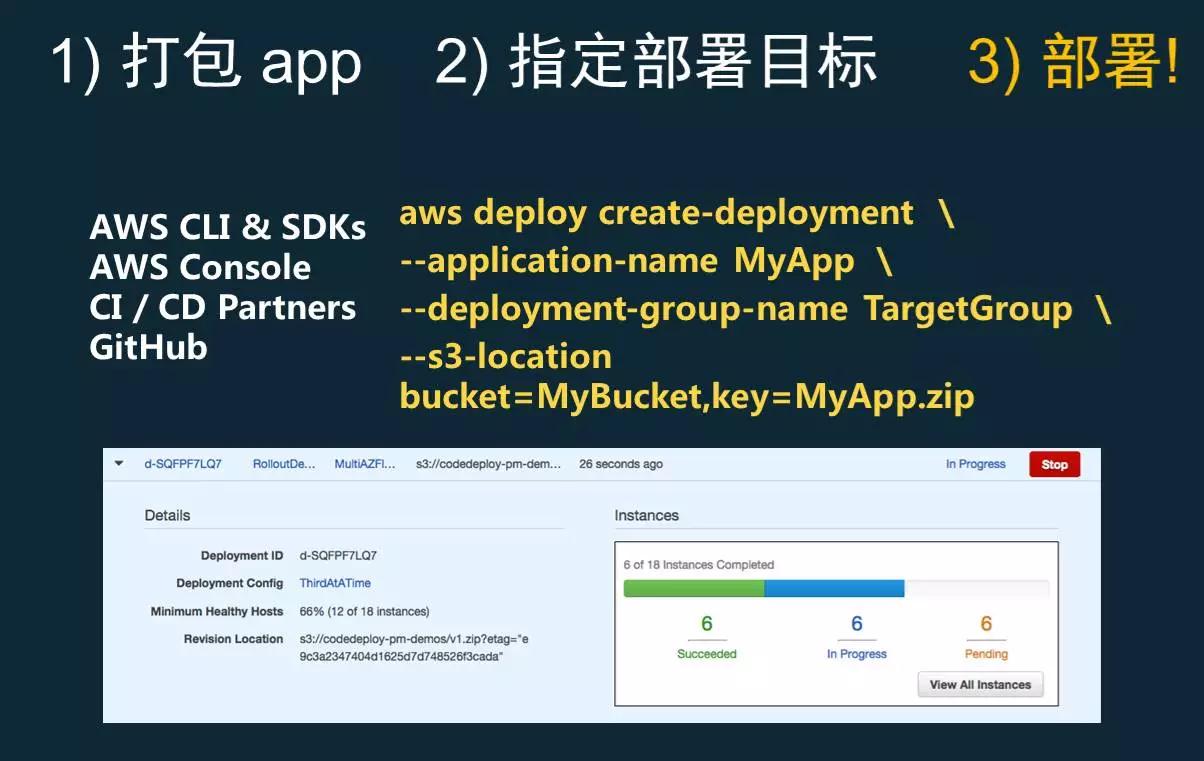Click the Instances section heading
The height and width of the screenshot is (761, 1204).
tap(646, 516)
